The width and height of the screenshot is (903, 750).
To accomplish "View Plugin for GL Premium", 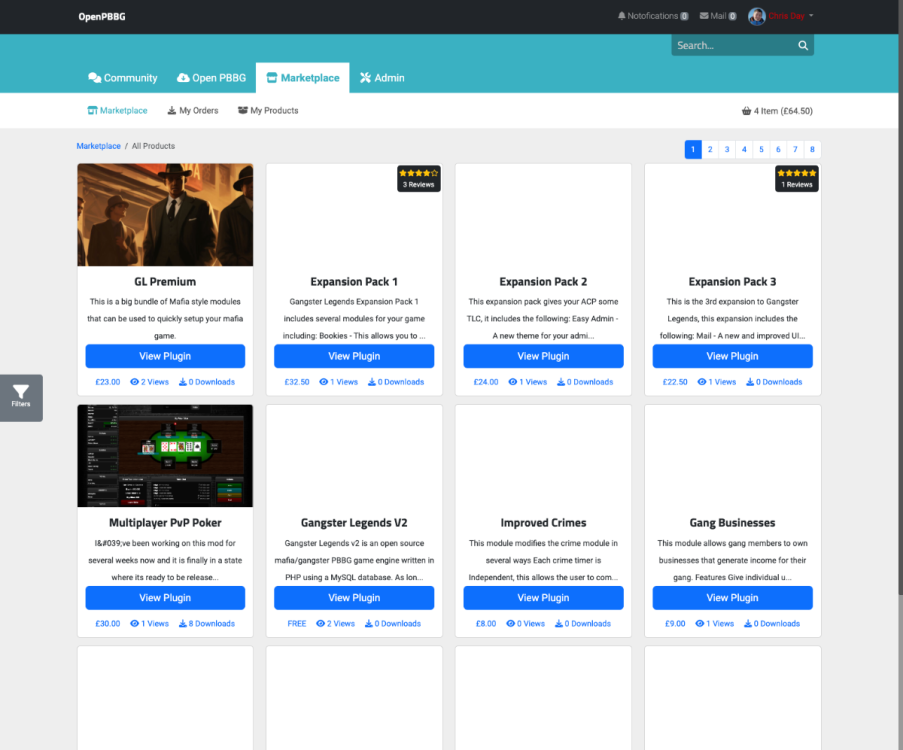I will point(165,356).
